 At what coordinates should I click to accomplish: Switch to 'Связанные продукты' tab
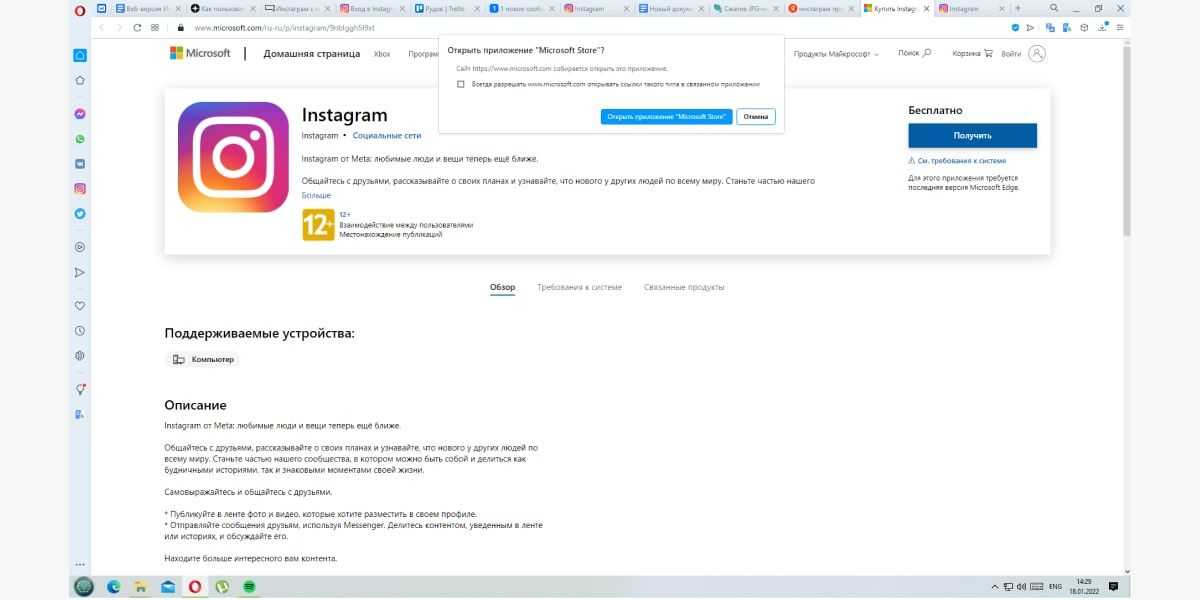click(x=684, y=287)
